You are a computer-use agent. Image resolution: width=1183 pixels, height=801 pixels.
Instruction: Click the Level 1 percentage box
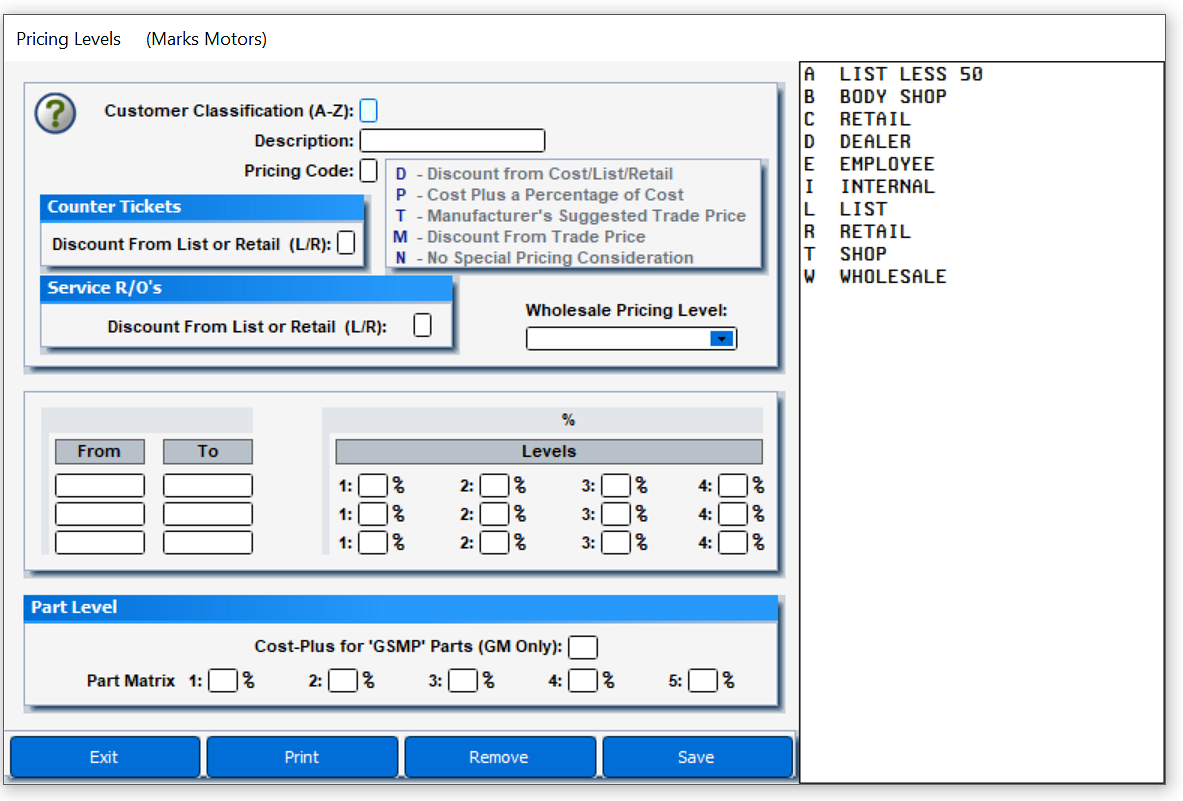[x=374, y=485]
